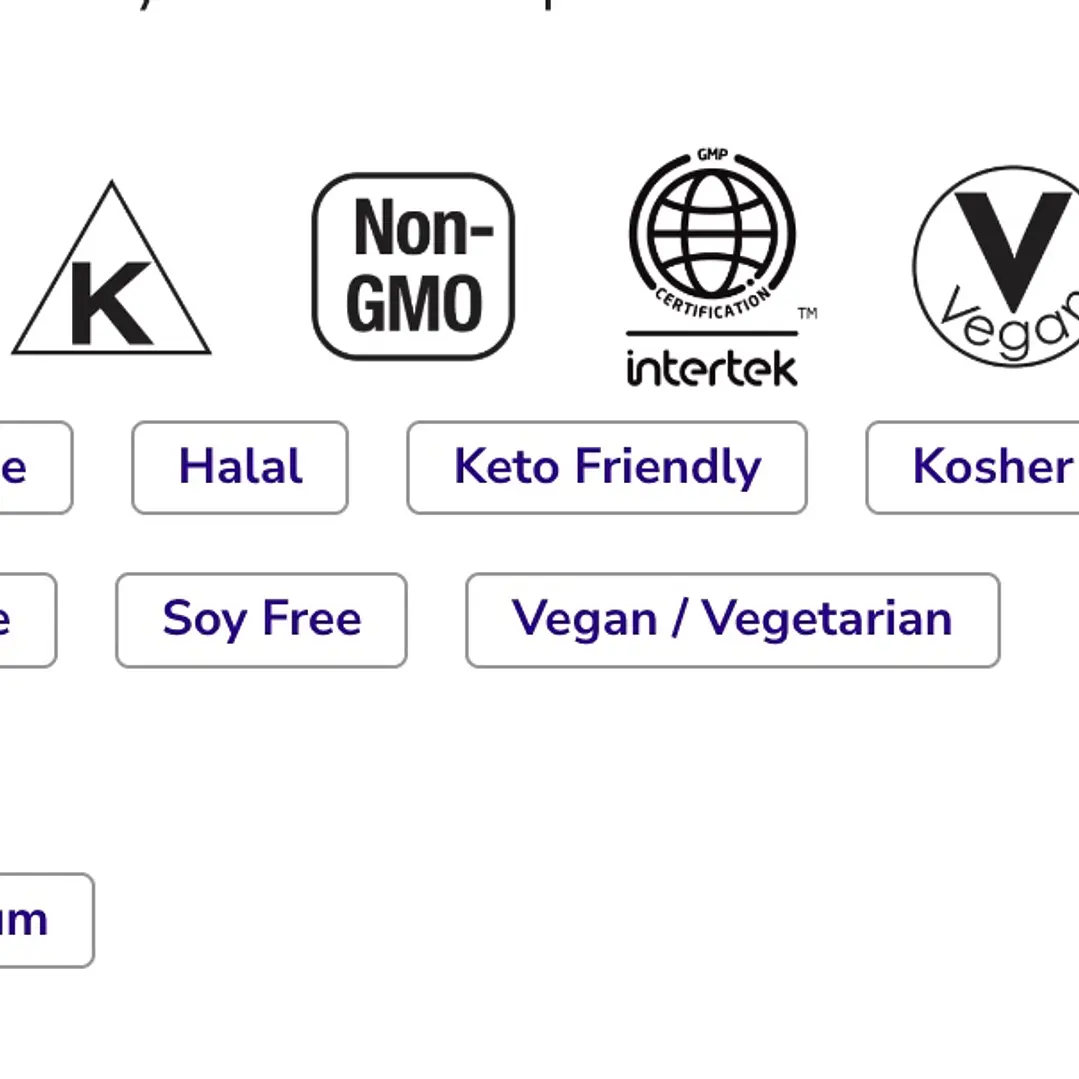This screenshot has width=1079, height=1079.
Task: Select the Soy Free tag
Action: point(261,620)
